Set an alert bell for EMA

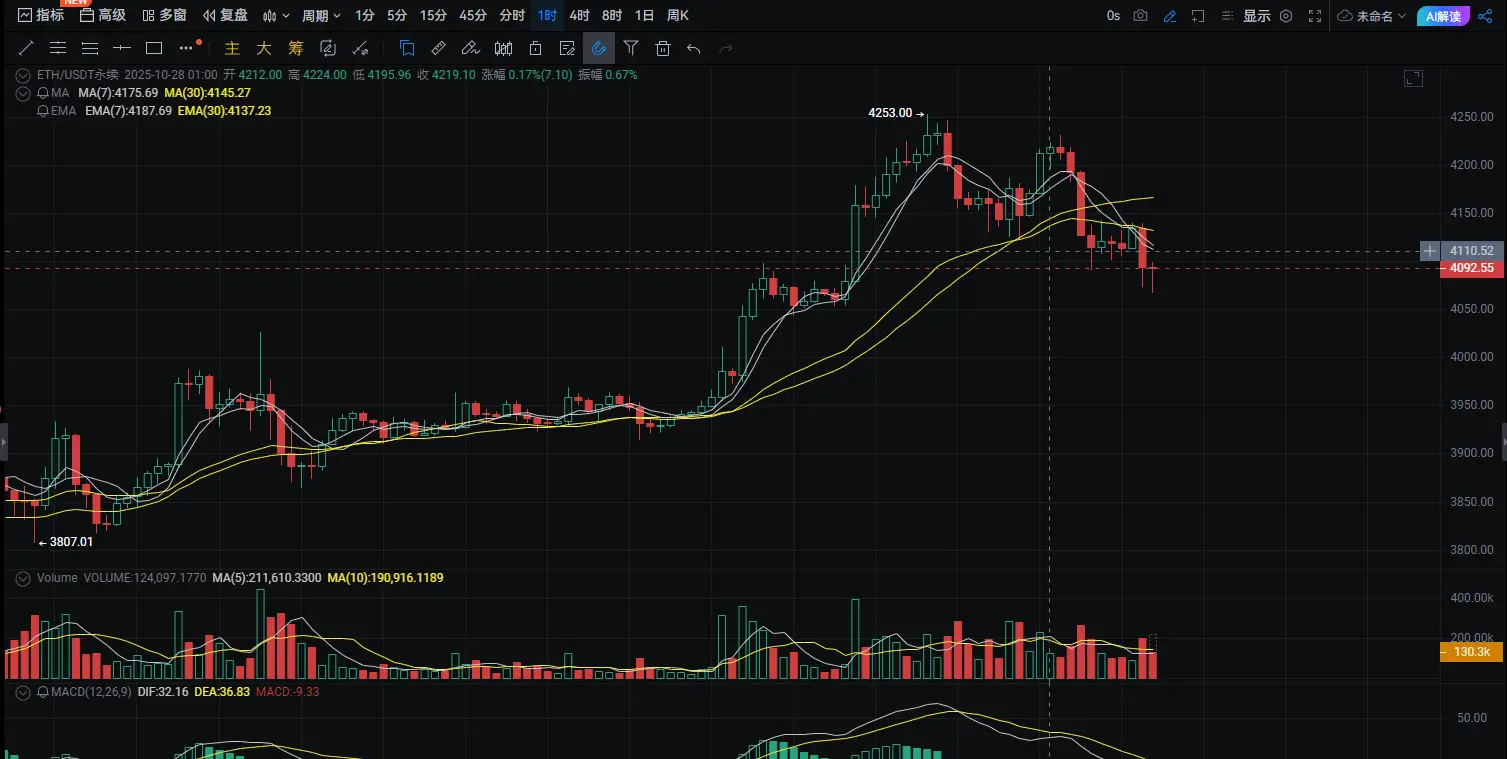coord(43,110)
